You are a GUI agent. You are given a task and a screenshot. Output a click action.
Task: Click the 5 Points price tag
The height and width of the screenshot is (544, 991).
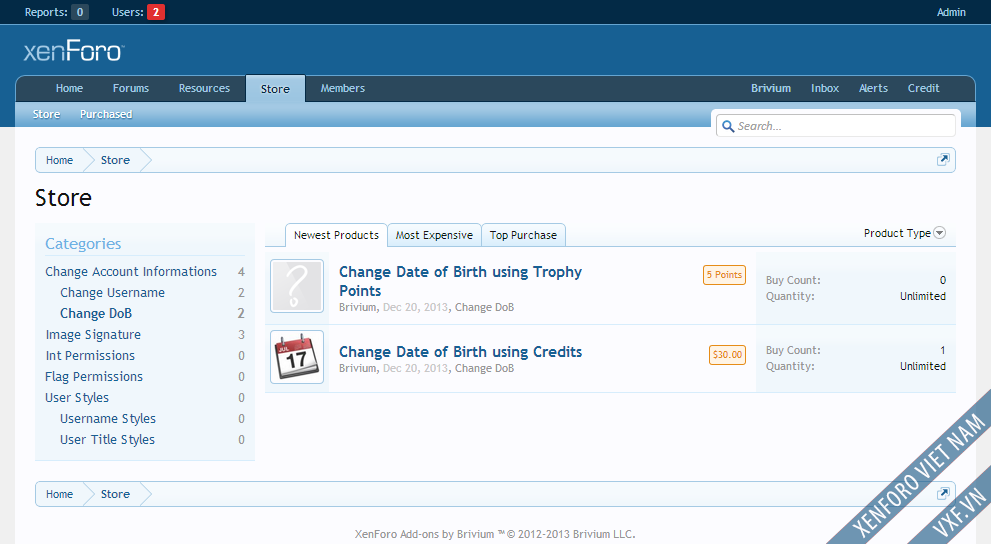tap(724, 275)
